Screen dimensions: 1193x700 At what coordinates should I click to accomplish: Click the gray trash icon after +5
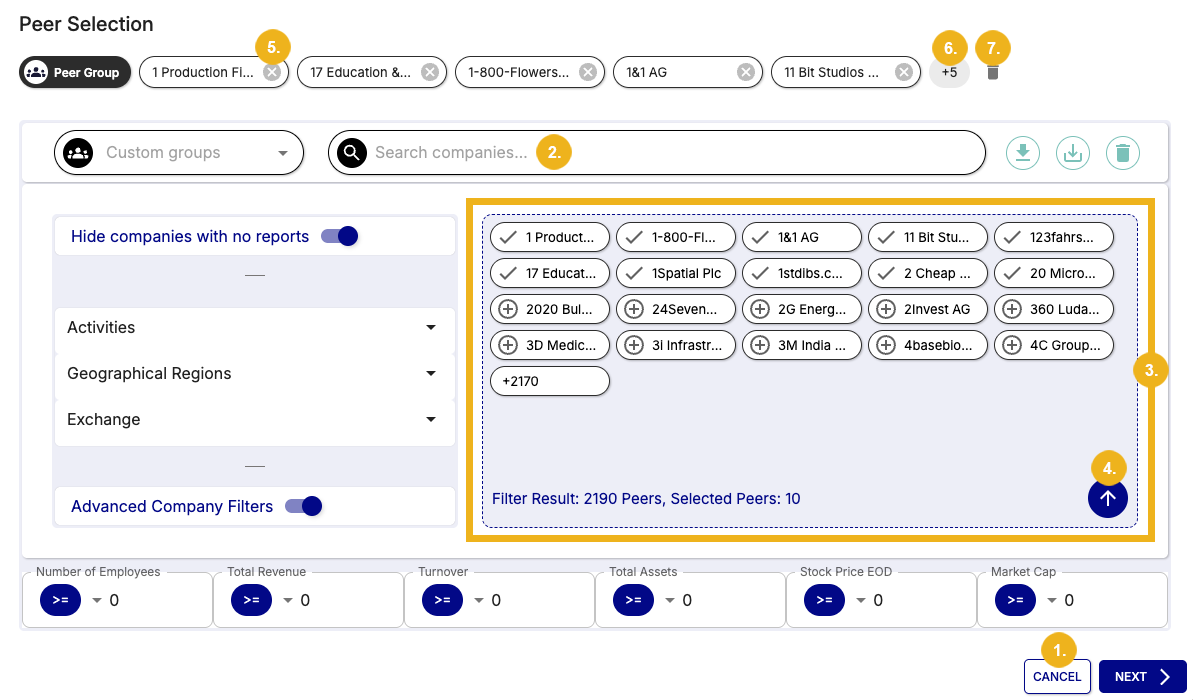pyautogui.click(x=992, y=72)
